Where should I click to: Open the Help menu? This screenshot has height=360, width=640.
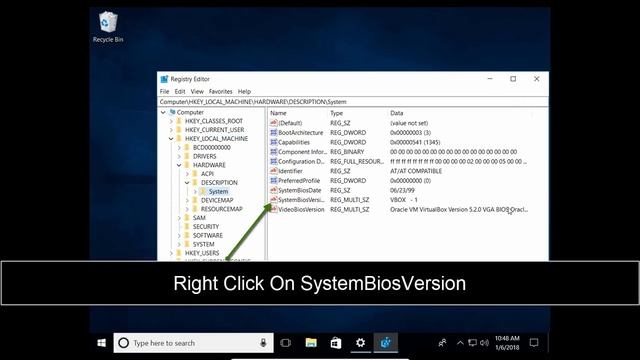244,91
